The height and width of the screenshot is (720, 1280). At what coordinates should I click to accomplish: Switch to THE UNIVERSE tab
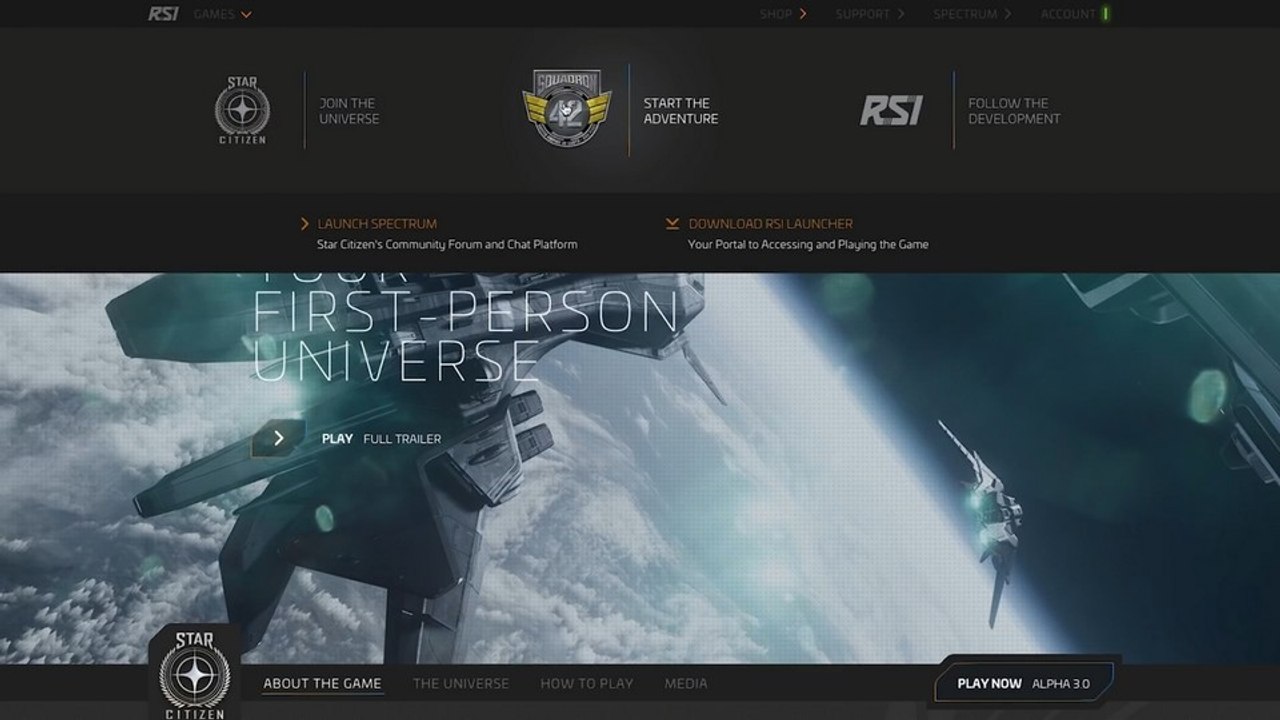461,684
